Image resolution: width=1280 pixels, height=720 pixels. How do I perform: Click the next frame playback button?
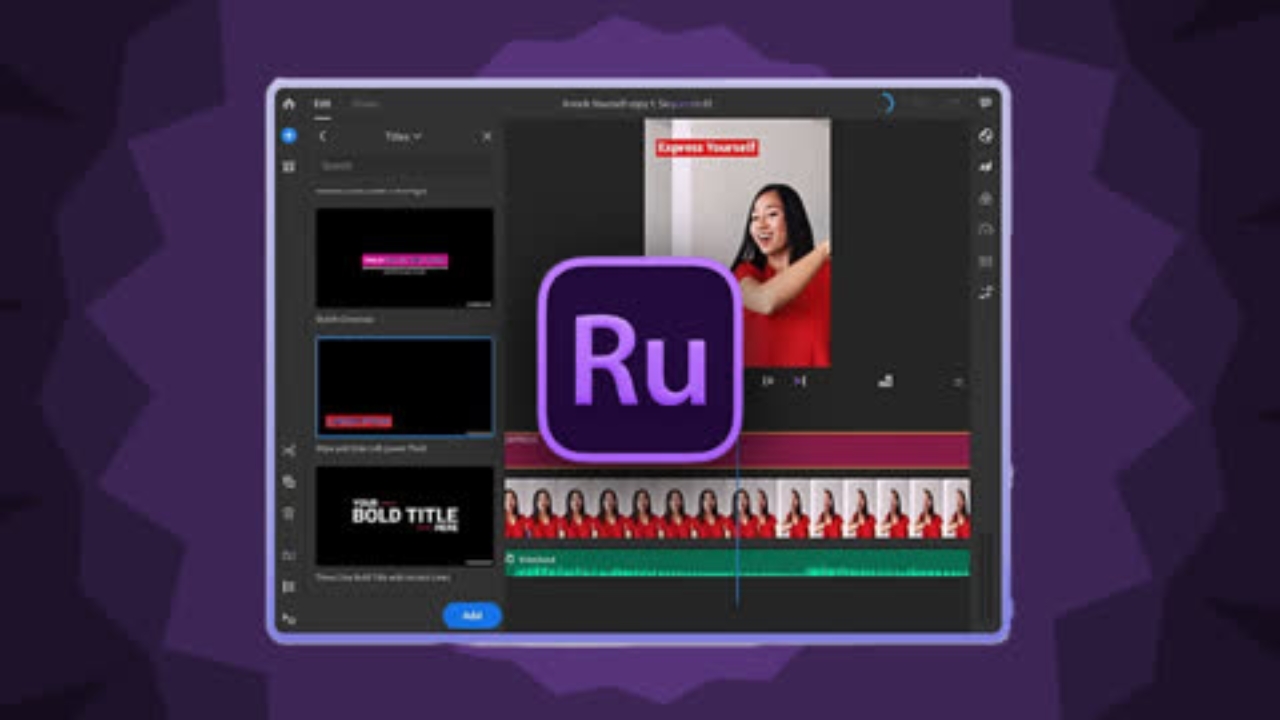click(x=800, y=381)
